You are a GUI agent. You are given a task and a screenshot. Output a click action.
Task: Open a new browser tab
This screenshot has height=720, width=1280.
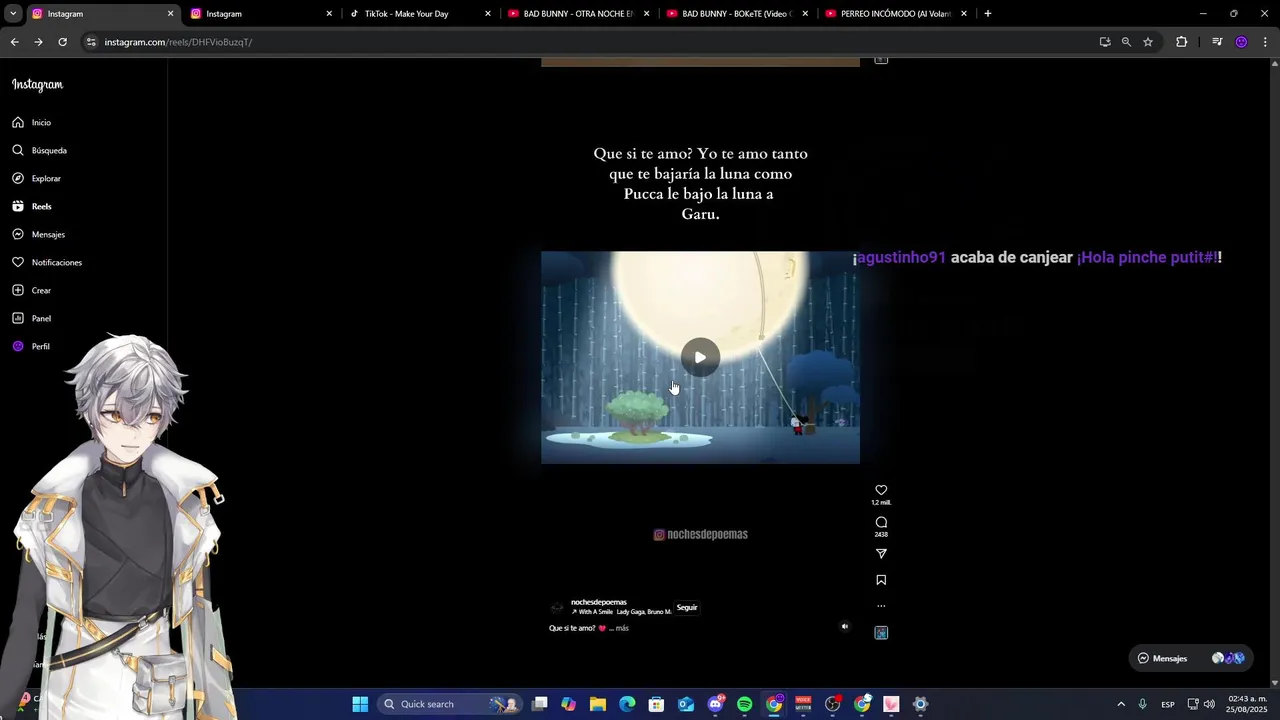pyautogui.click(x=988, y=14)
